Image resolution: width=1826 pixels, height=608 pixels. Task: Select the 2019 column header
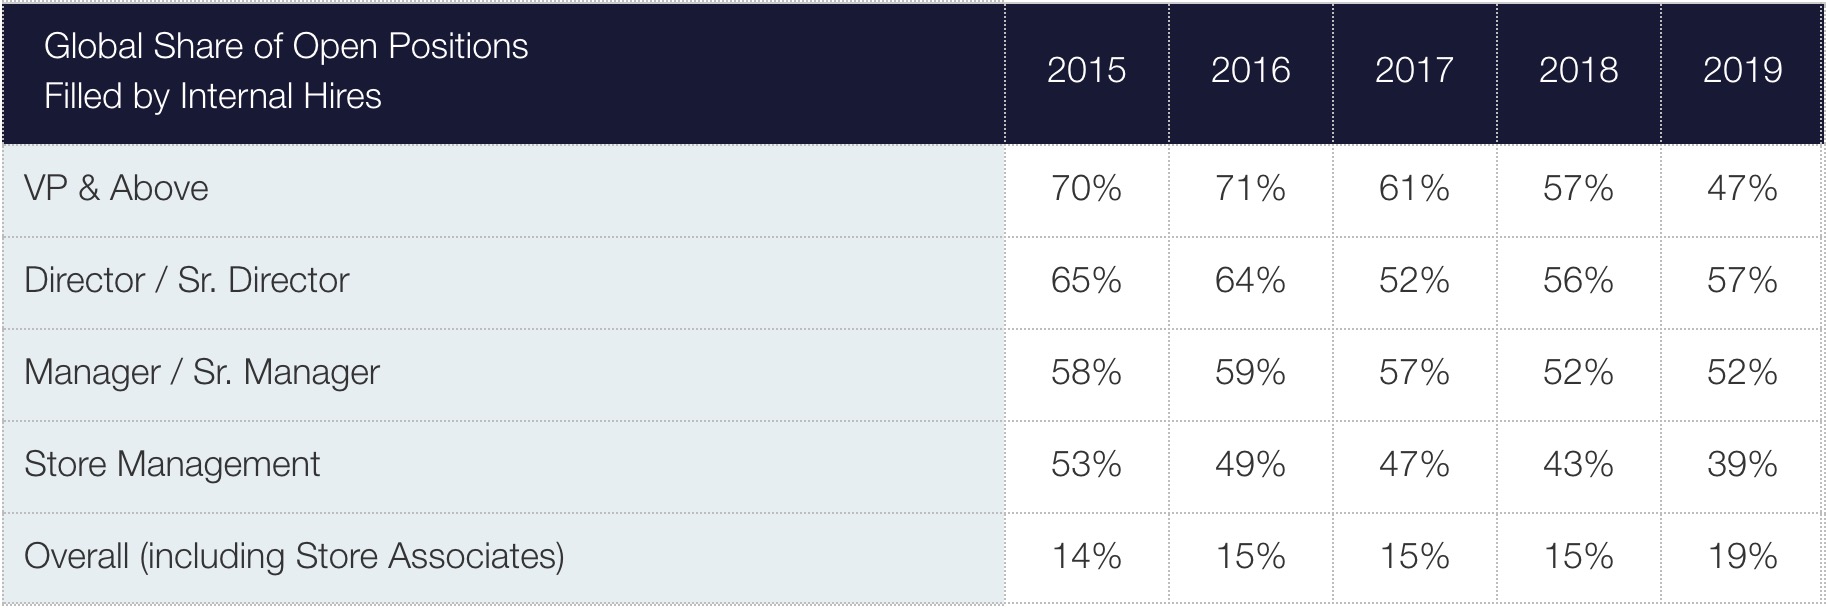pos(1742,70)
